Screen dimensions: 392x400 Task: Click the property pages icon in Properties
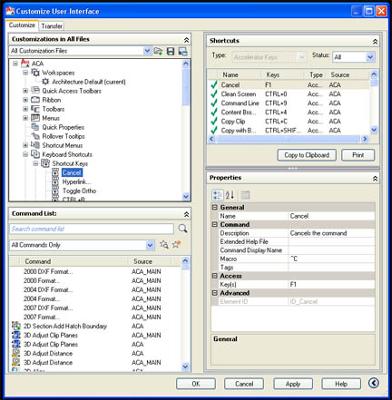coord(245,195)
